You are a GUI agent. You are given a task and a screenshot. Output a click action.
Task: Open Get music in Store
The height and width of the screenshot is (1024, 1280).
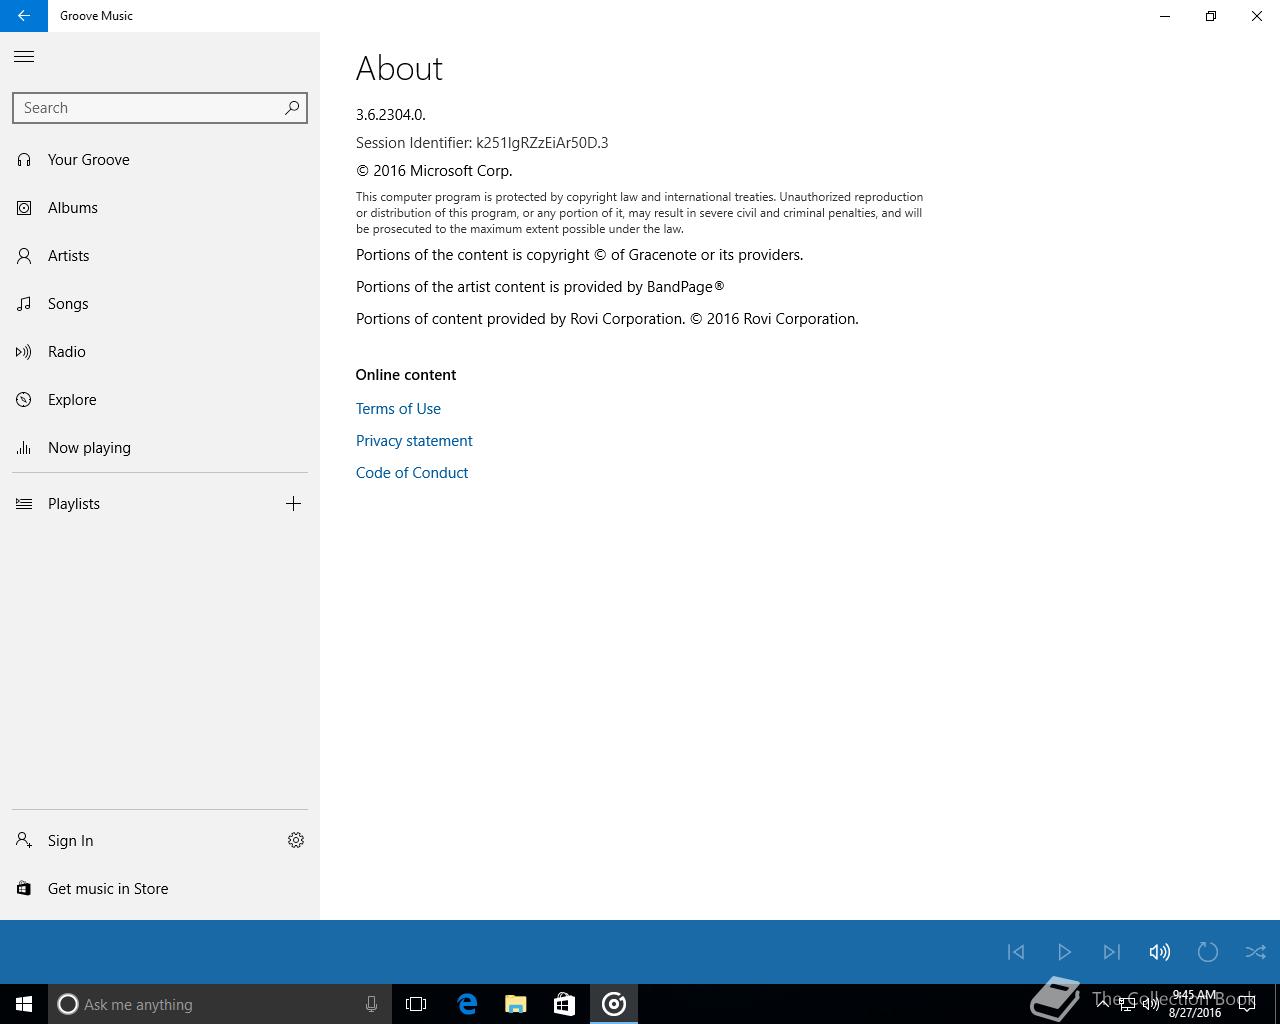[160, 889]
